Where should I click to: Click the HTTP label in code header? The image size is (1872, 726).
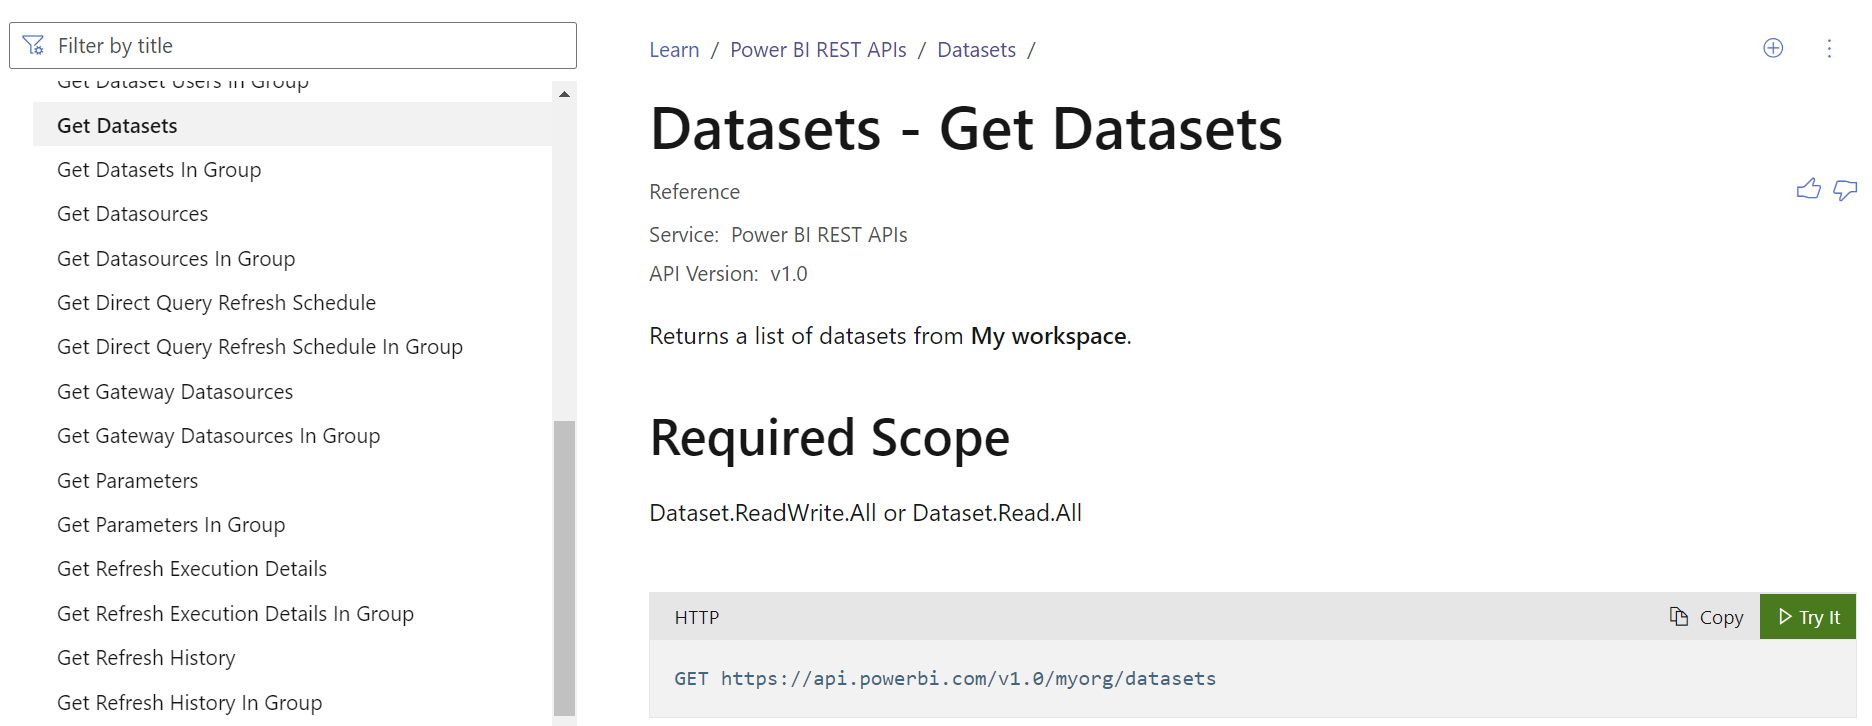click(697, 618)
